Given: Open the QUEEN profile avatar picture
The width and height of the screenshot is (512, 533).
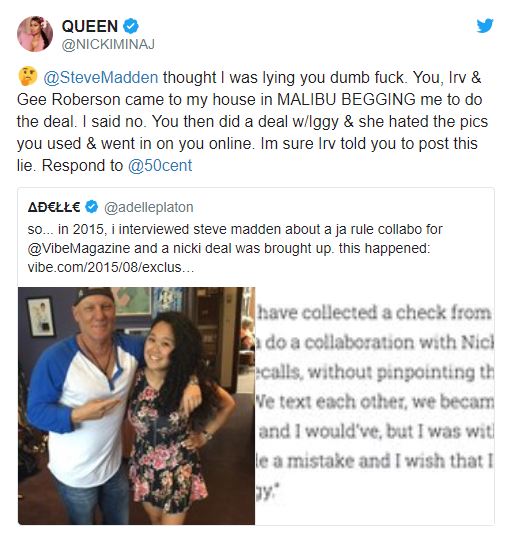Looking at the screenshot, I should [35, 34].
